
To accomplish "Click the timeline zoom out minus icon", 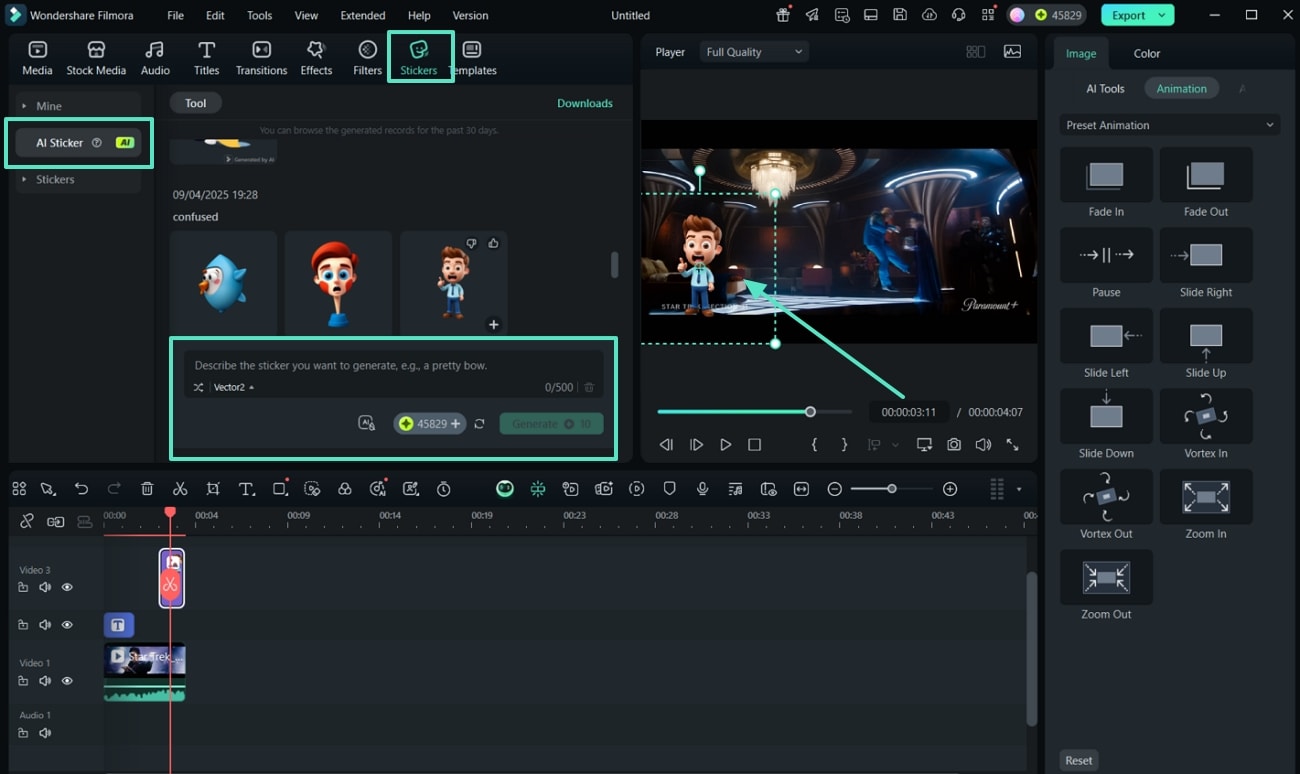I will click(835, 488).
